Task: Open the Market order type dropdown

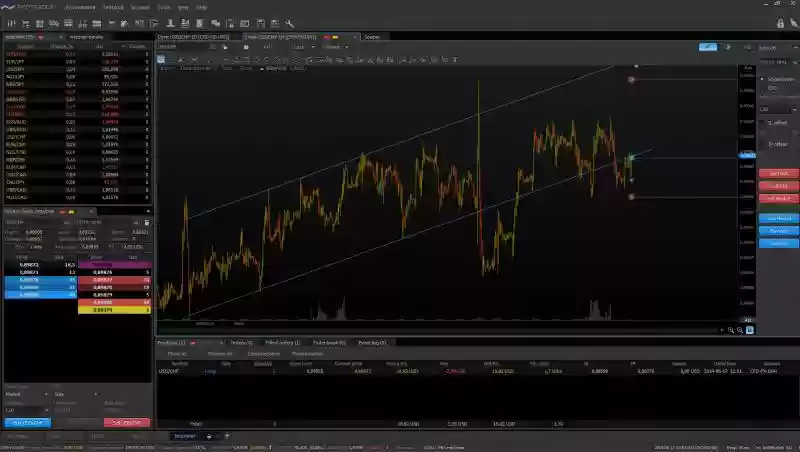Action: point(27,394)
